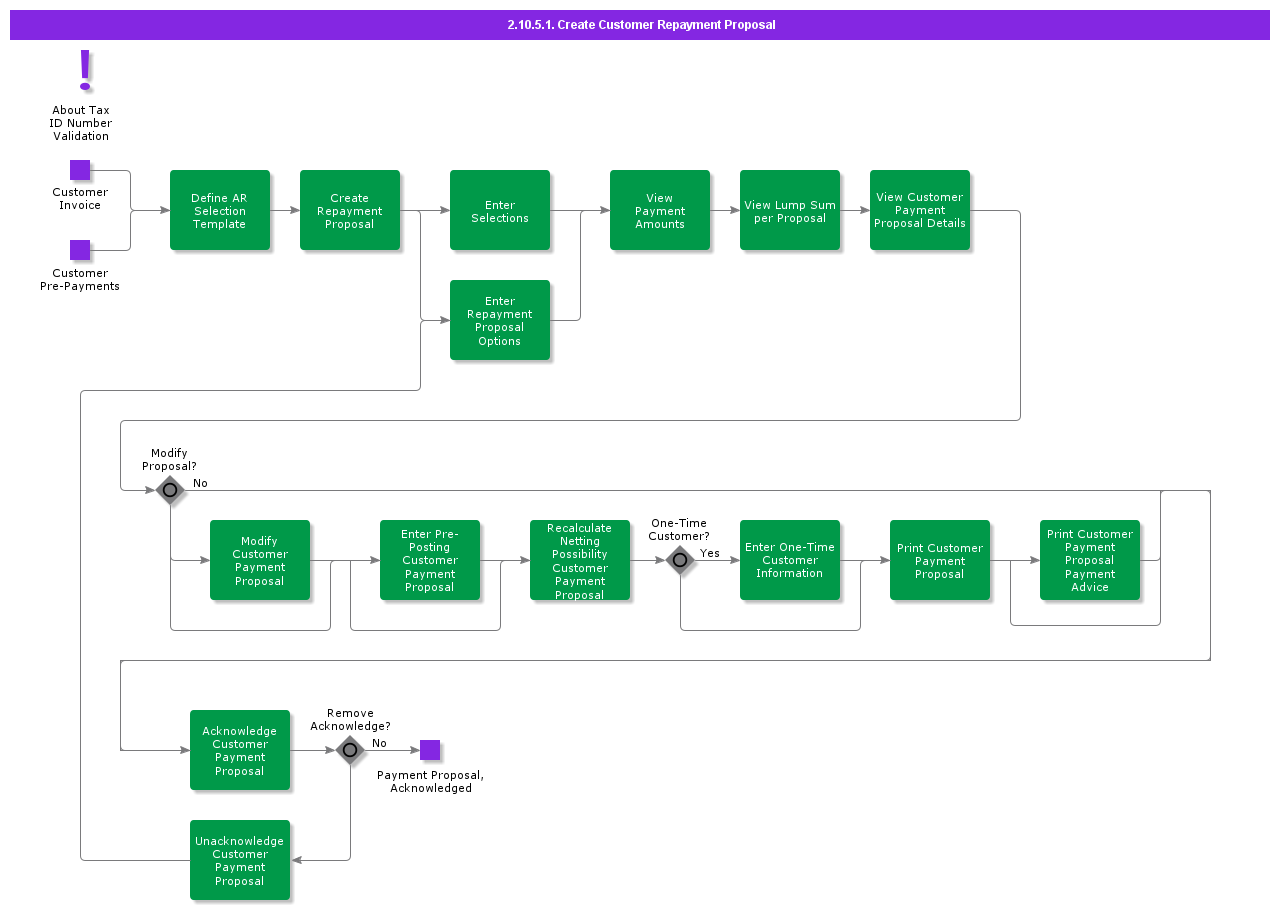The image size is (1280, 910).
Task: Click the Remove Acknowledge decision gateway
Action: [350, 750]
